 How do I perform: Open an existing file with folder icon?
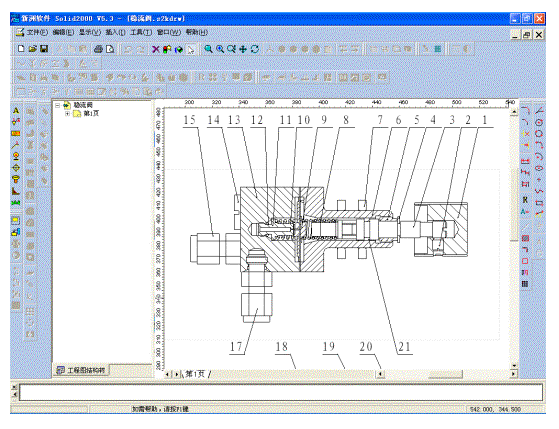tap(33, 49)
